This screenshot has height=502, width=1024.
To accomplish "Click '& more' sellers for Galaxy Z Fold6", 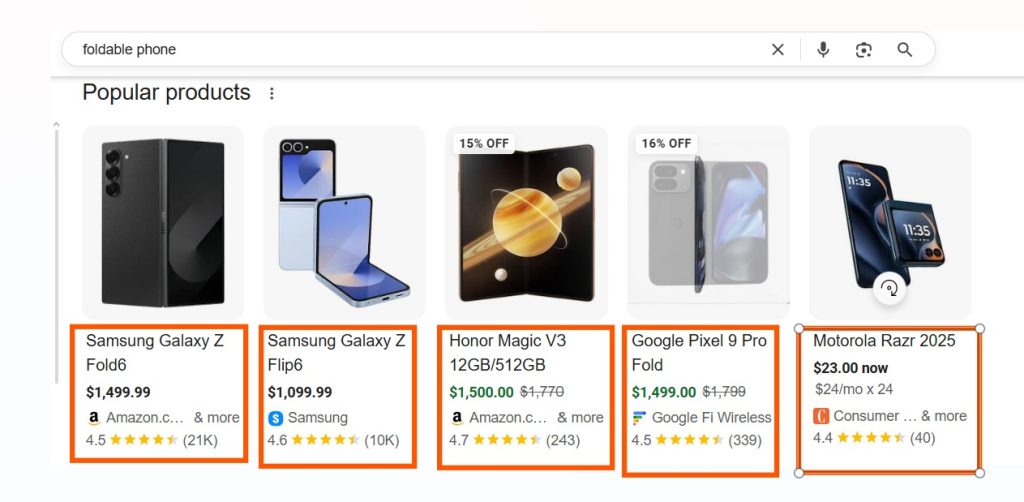I will pos(216,417).
